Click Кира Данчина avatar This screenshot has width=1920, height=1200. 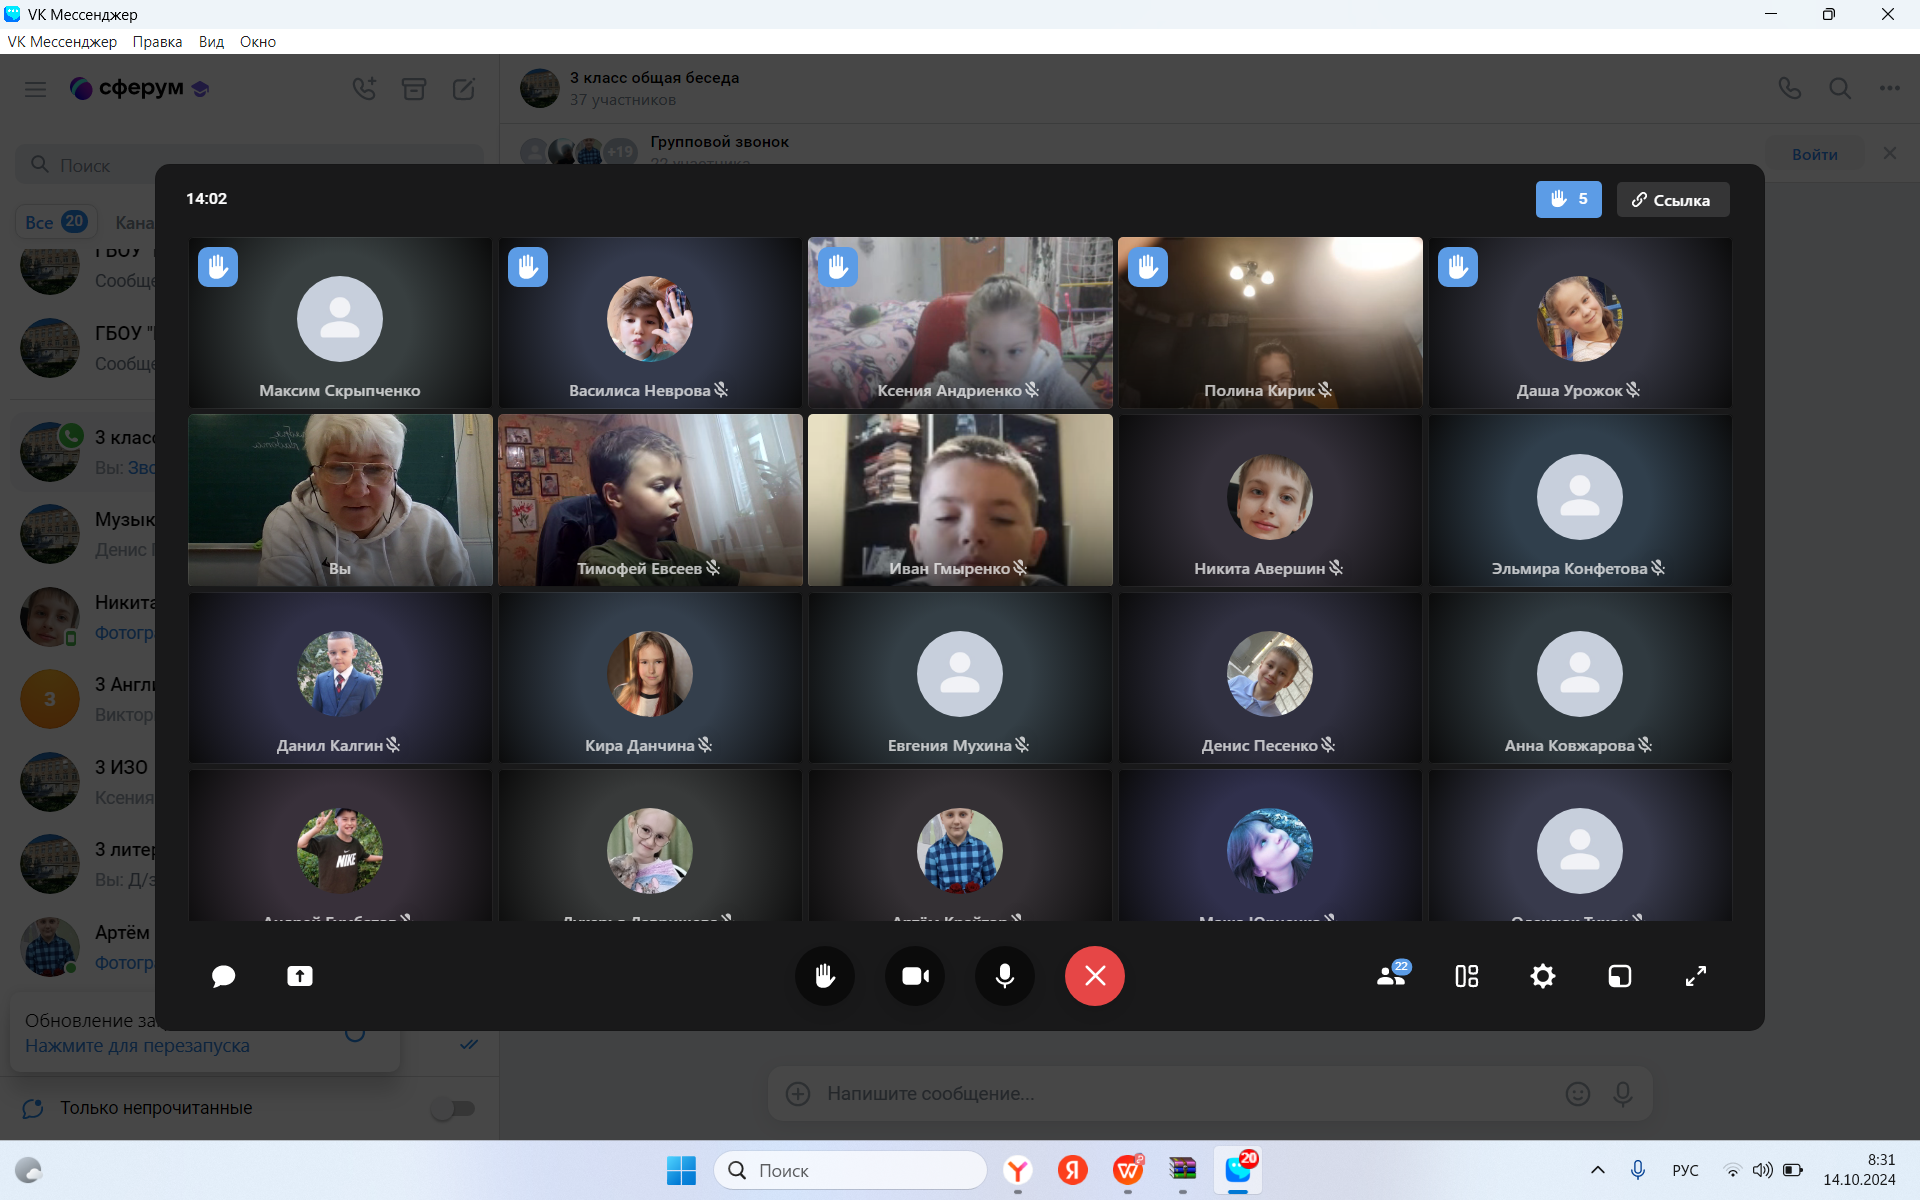650,674
